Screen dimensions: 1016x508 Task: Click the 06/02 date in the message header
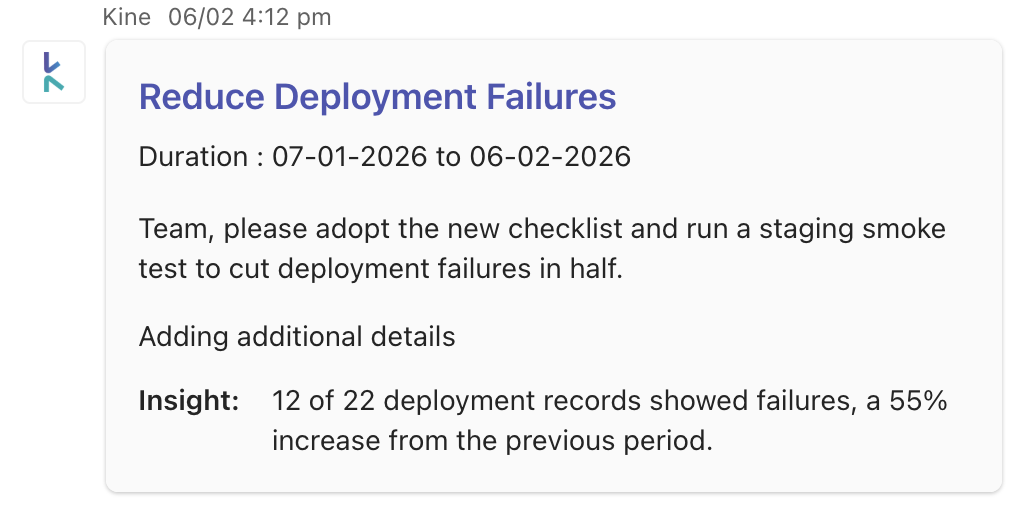click(x=194, y=17)
